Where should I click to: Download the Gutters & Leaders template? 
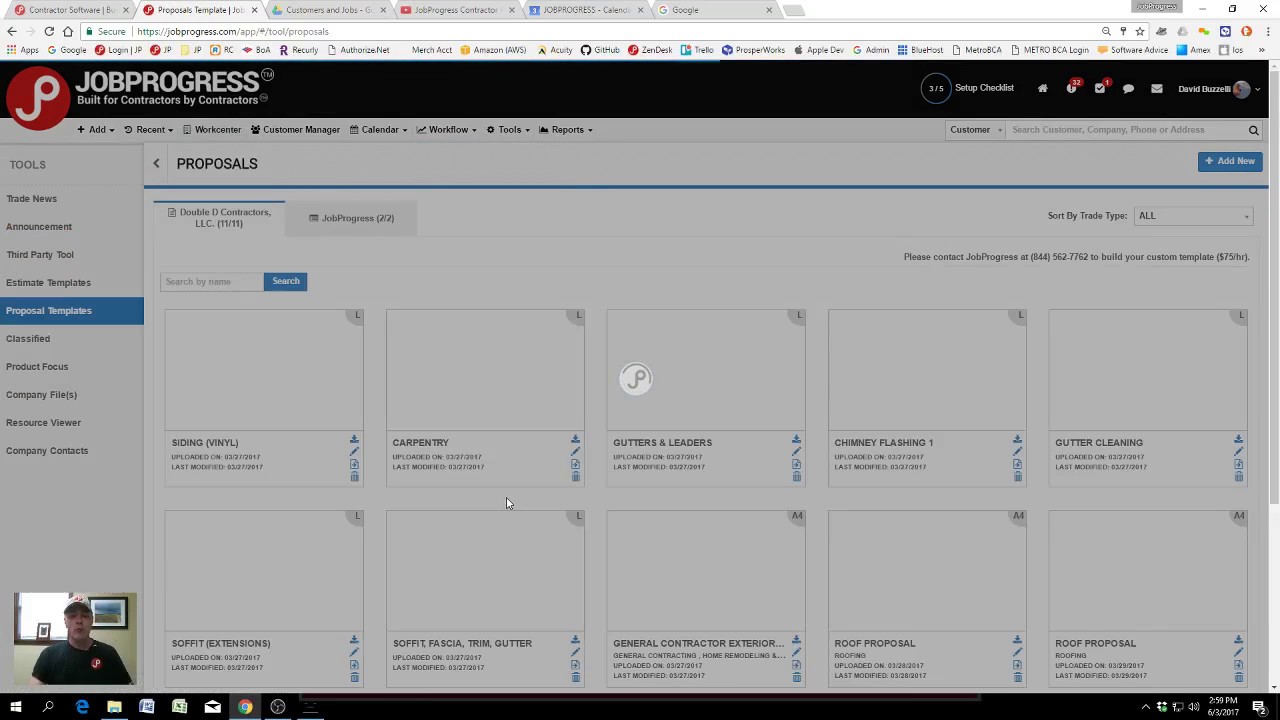(x=796, y=440)
